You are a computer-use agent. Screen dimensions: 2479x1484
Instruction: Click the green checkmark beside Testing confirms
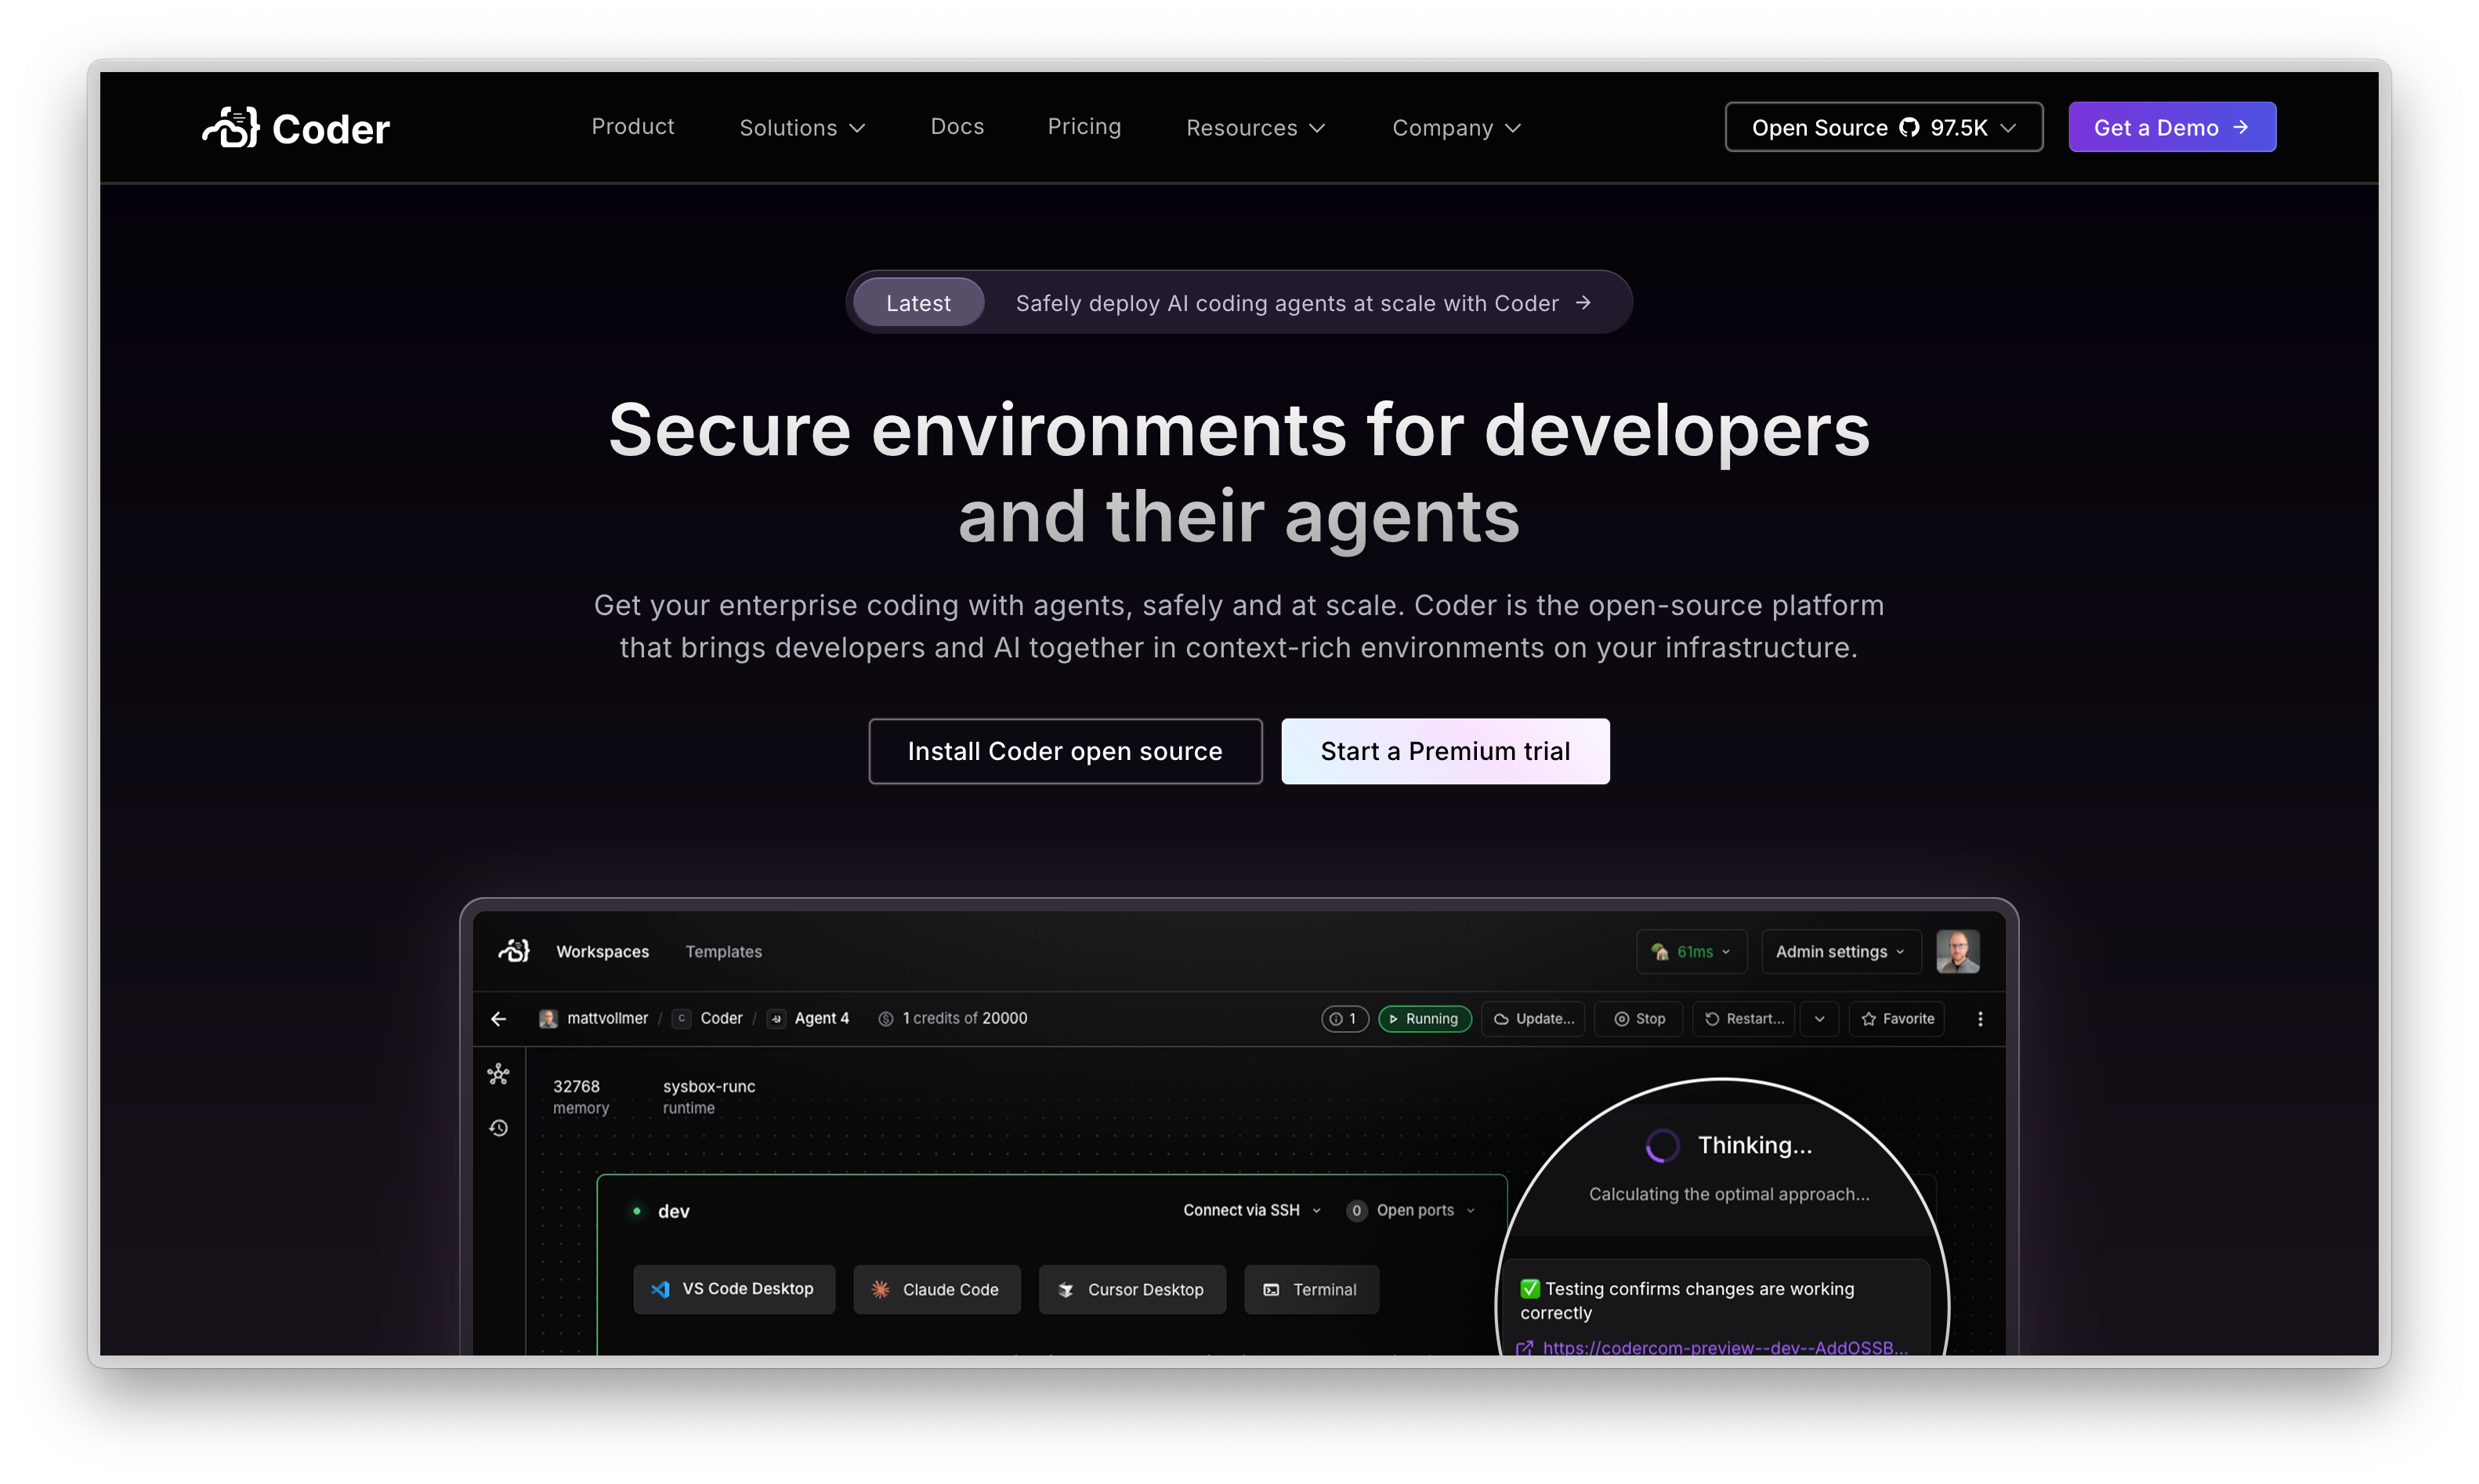[x=1529, y=1289]
